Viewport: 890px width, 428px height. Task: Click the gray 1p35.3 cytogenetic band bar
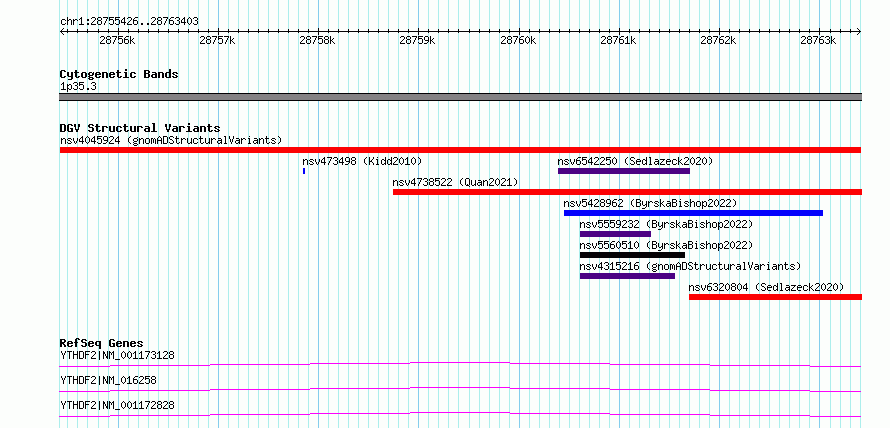[x=460, y=97]
